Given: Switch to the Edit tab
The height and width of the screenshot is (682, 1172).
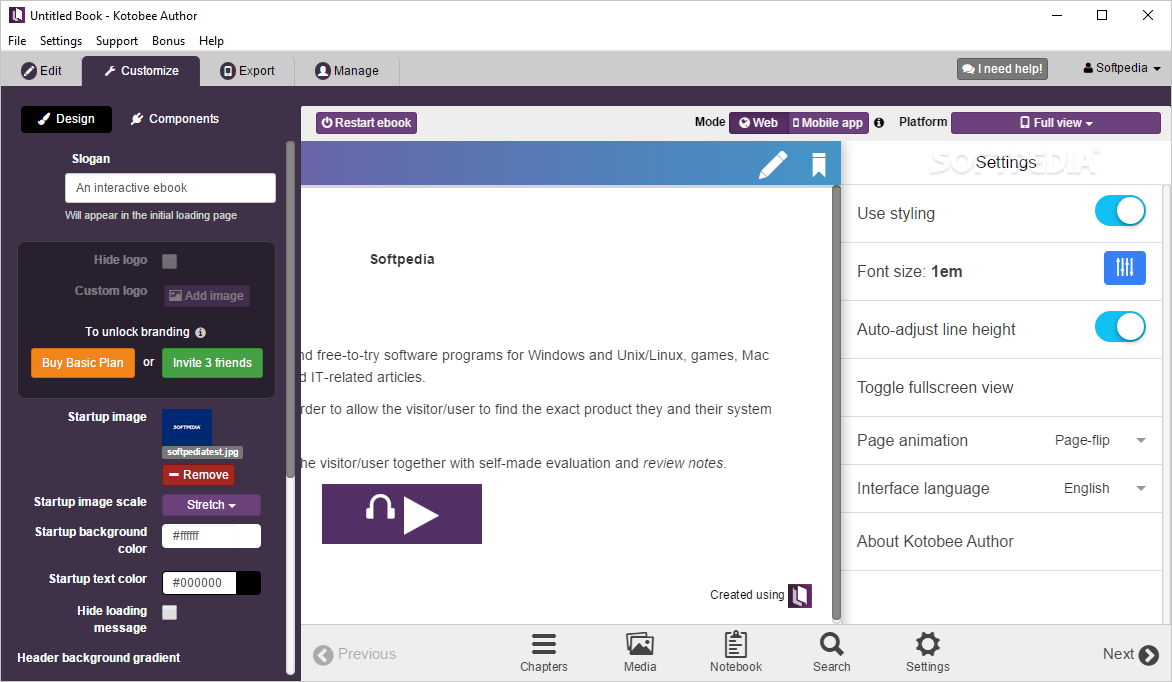Looking at the screenshot, I should point(41,71).
